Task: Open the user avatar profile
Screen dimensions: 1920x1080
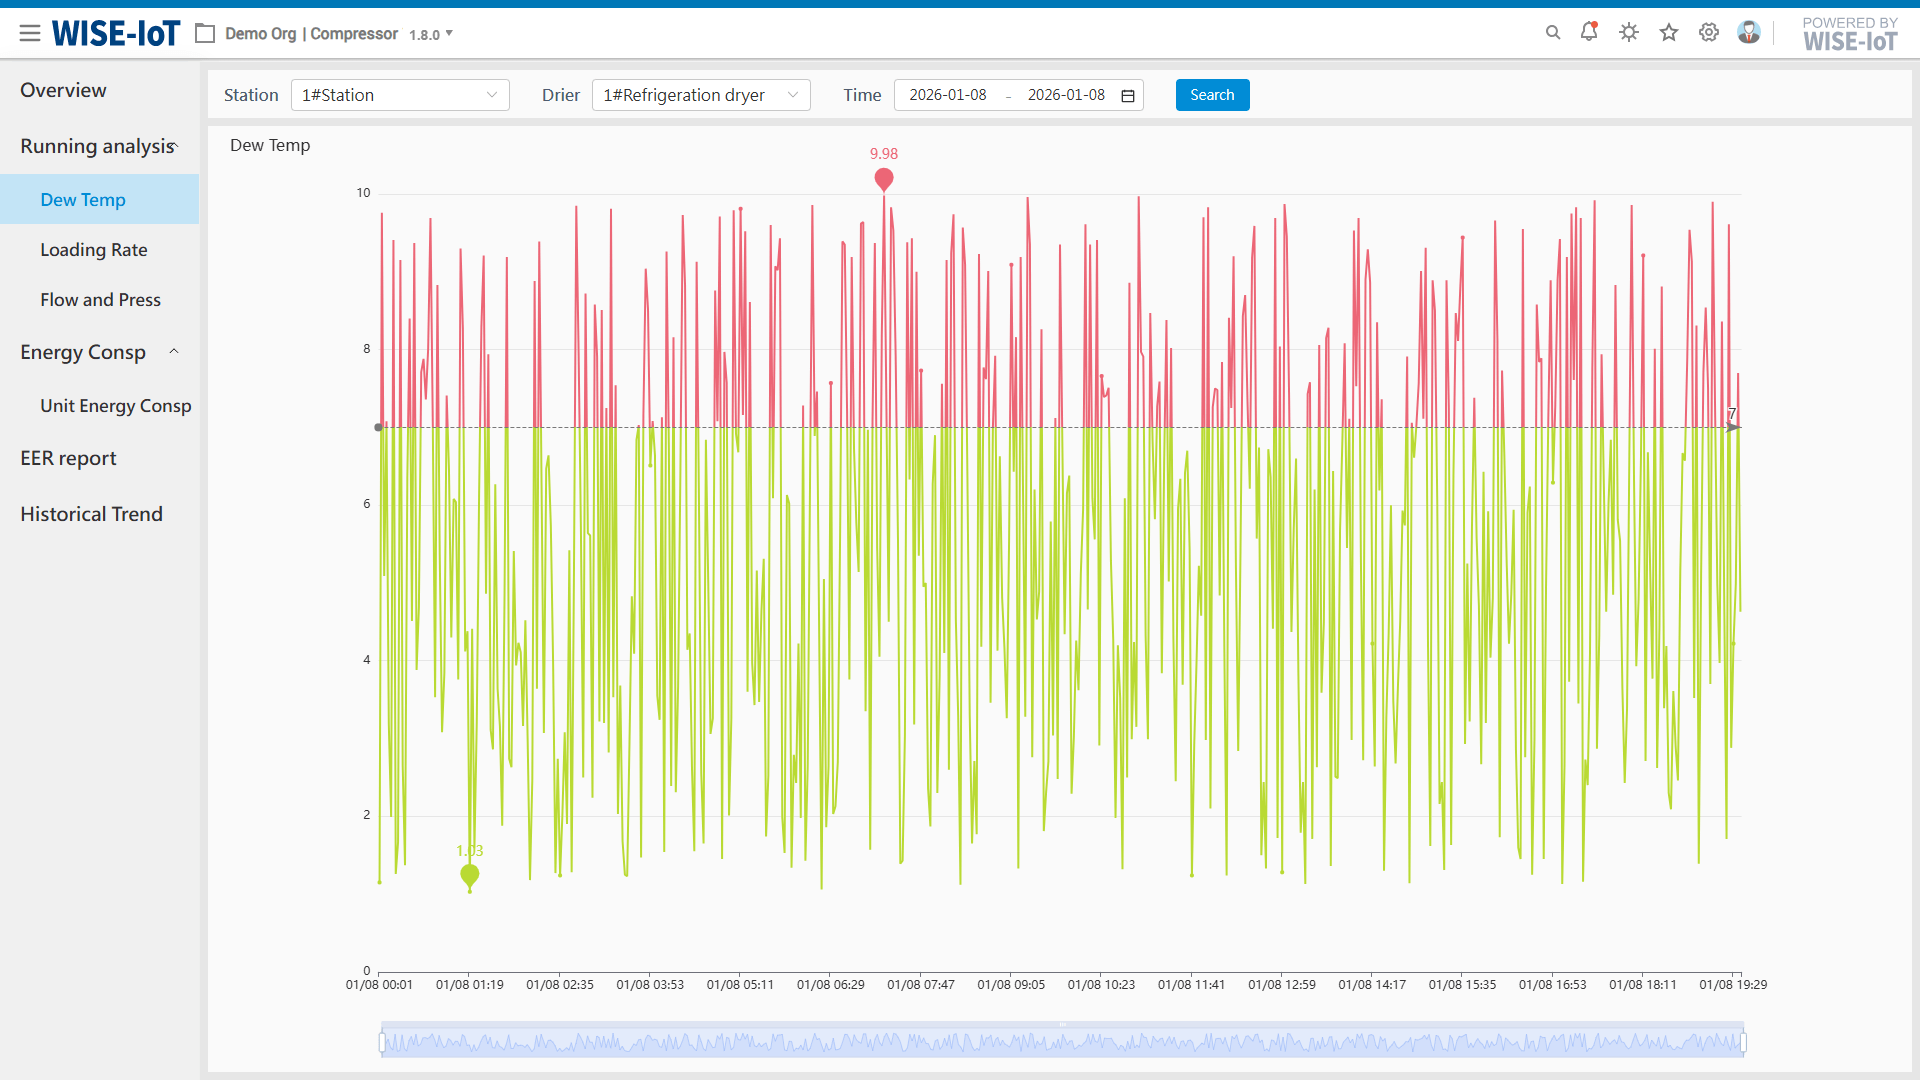Action: coord(1749,33)
